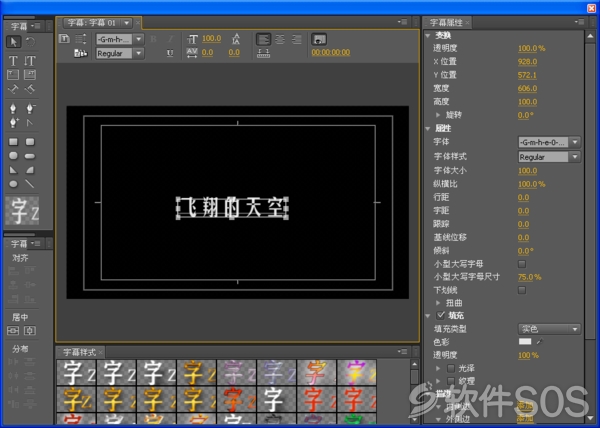
Task: Enable 小型大写字母 checkbox
Action: coord(522,264)
